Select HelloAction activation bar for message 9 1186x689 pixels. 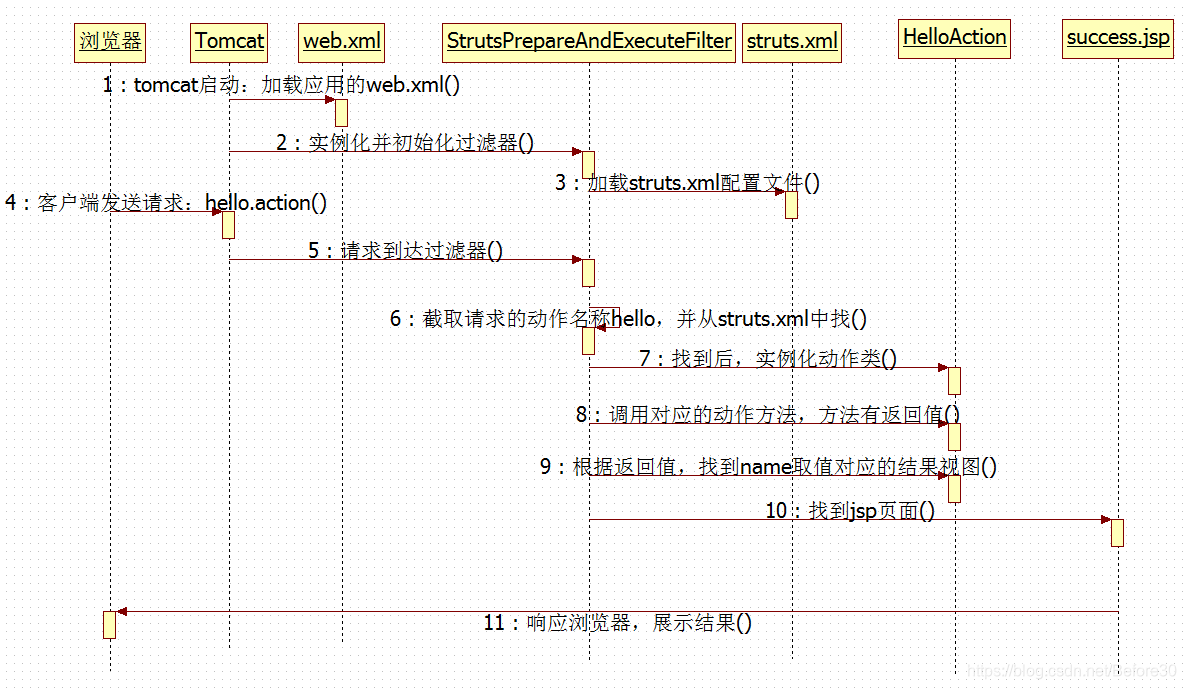pos(955,489)
